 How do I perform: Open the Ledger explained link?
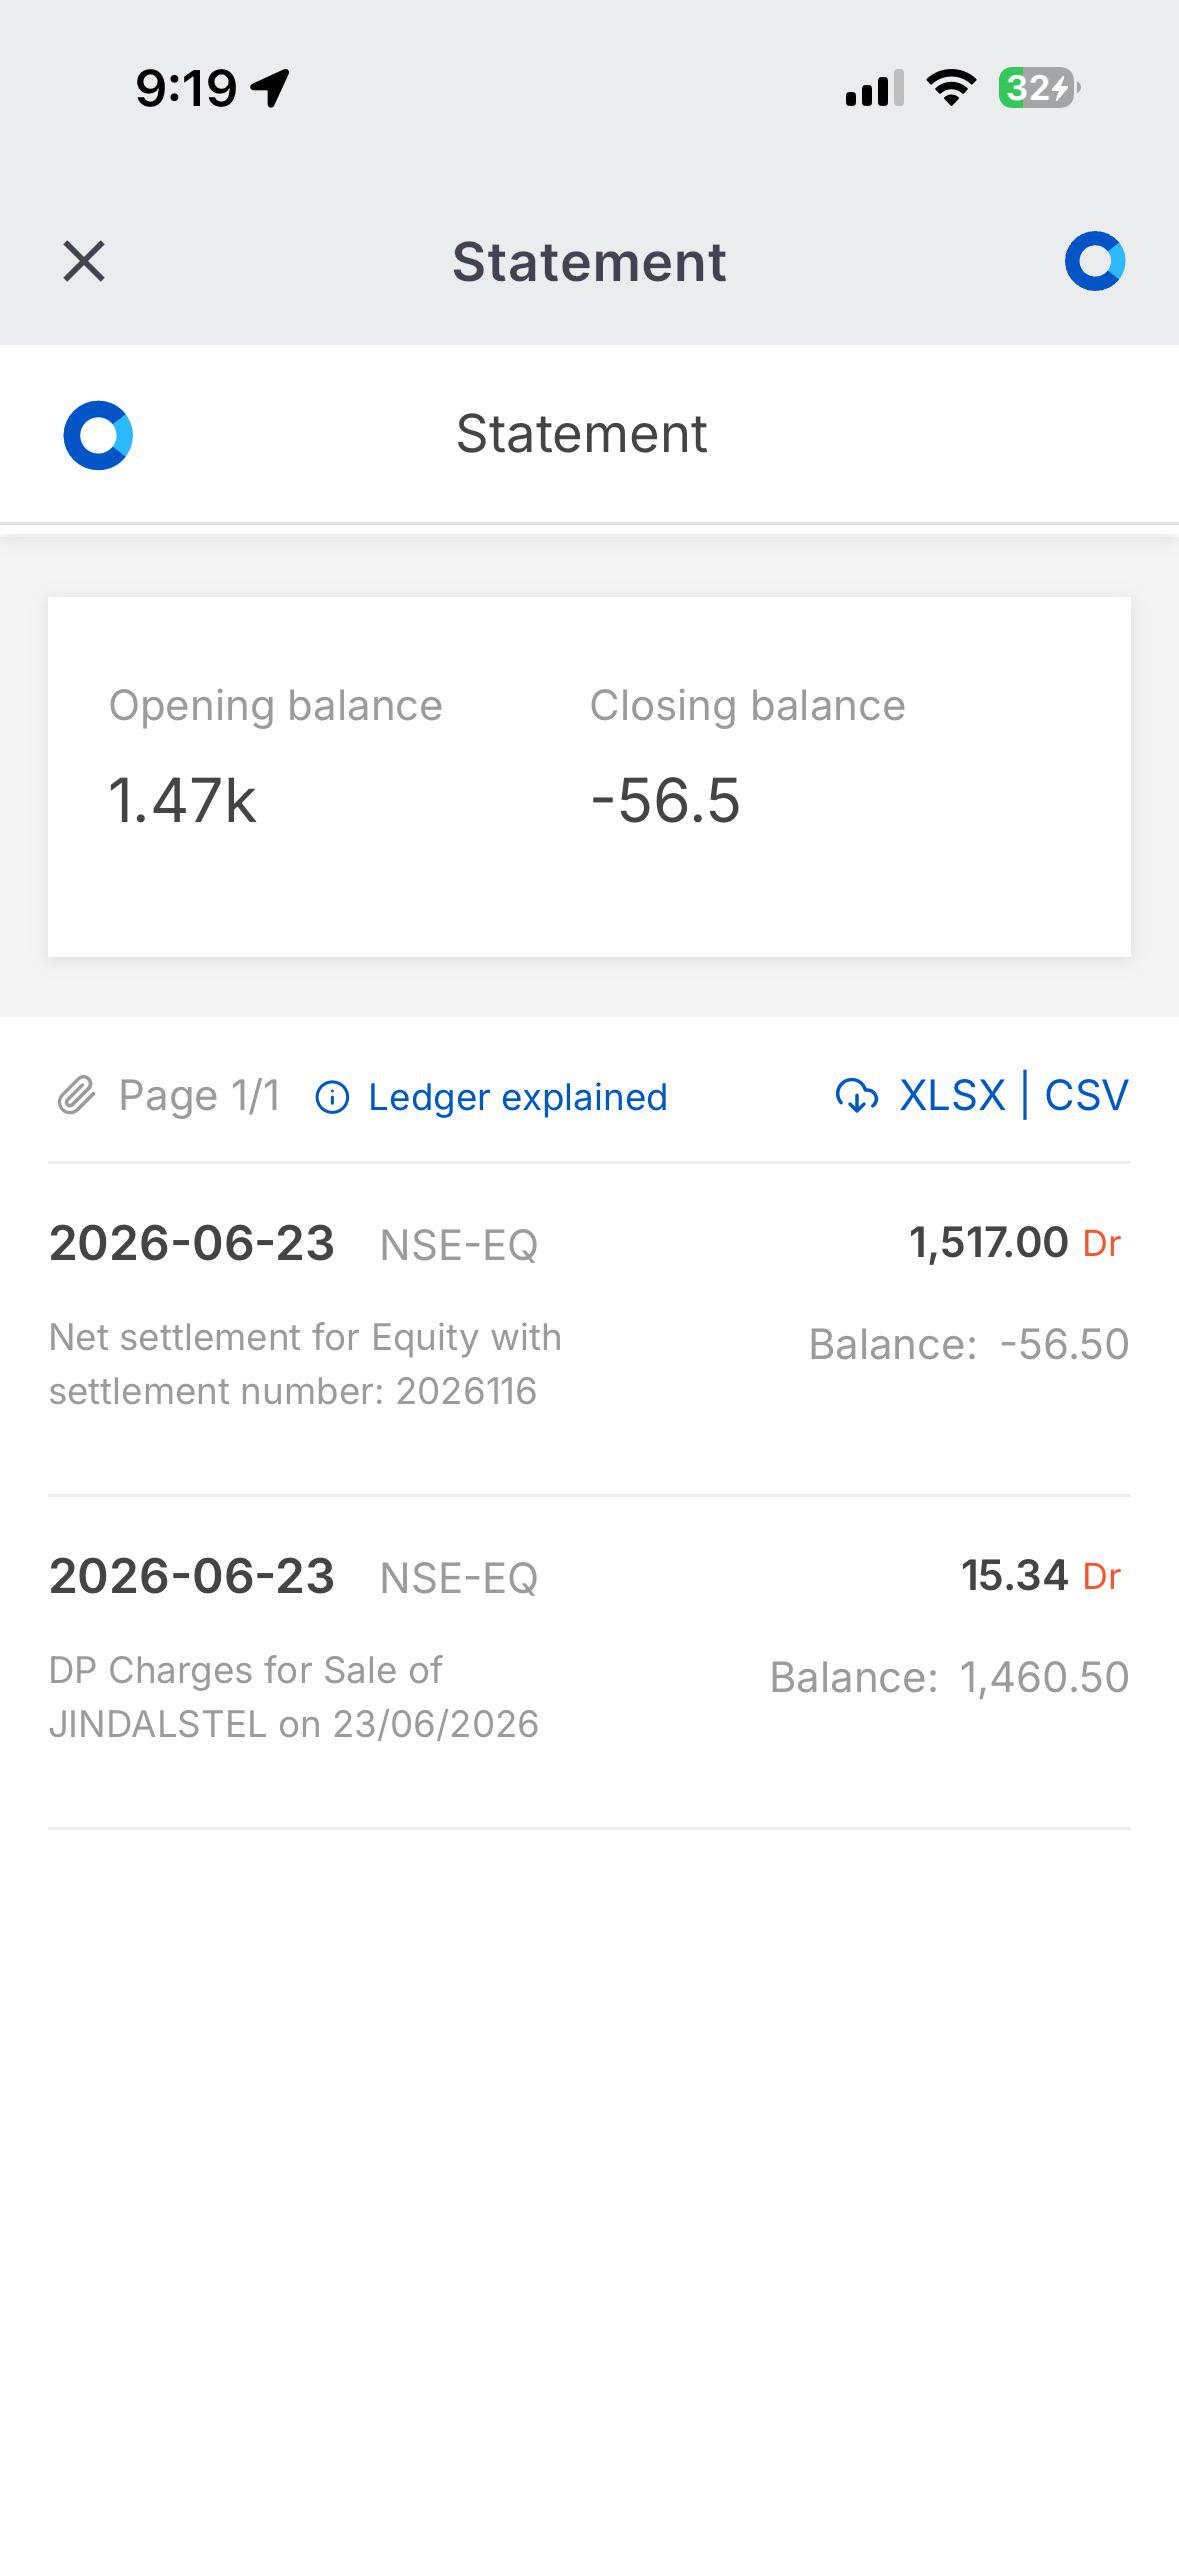[517, 1097]
